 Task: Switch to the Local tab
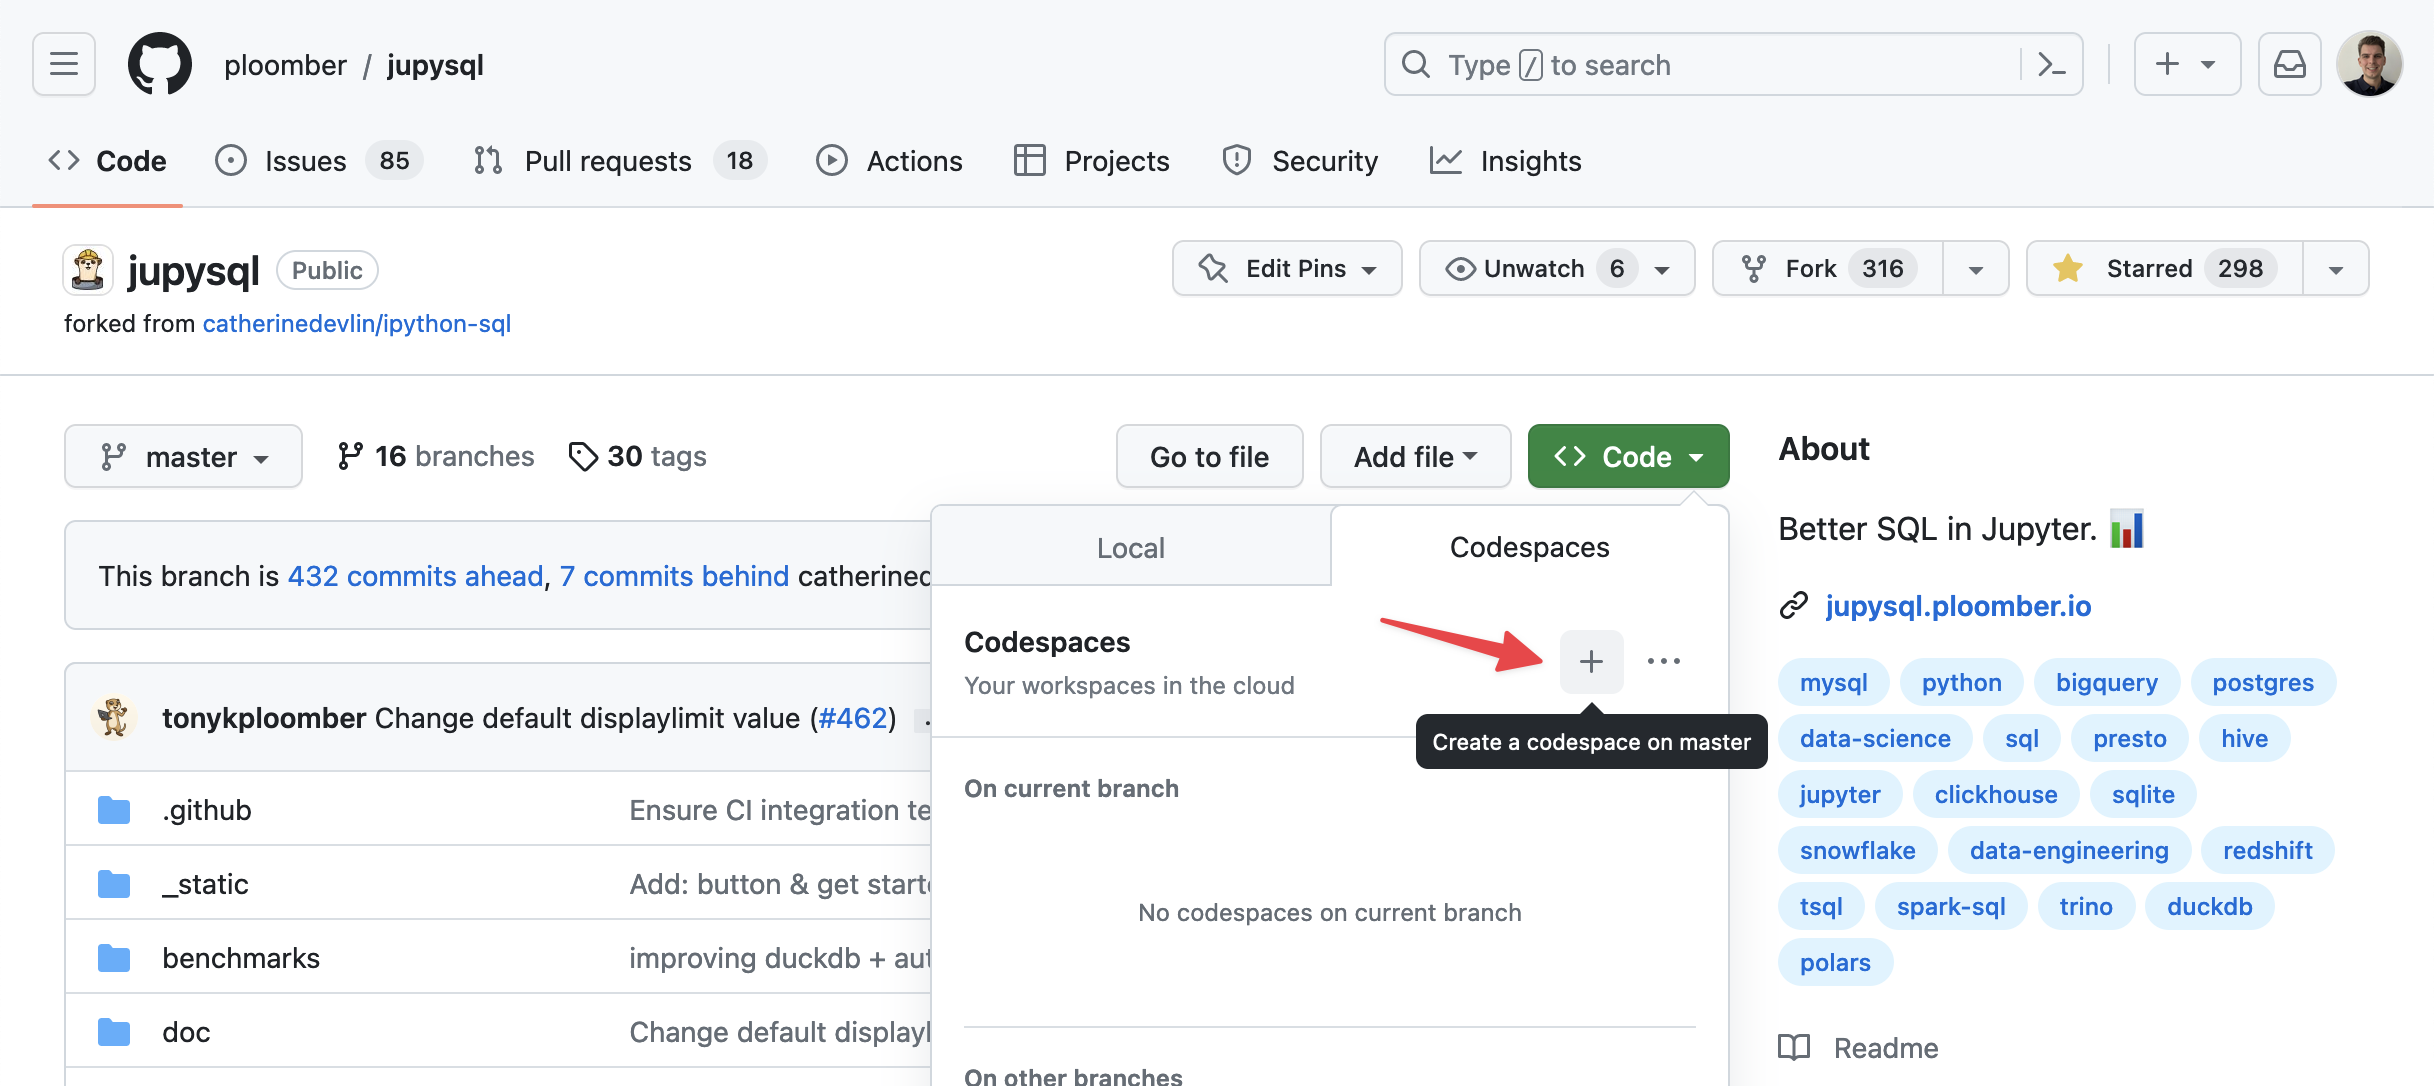(1130, 547)
